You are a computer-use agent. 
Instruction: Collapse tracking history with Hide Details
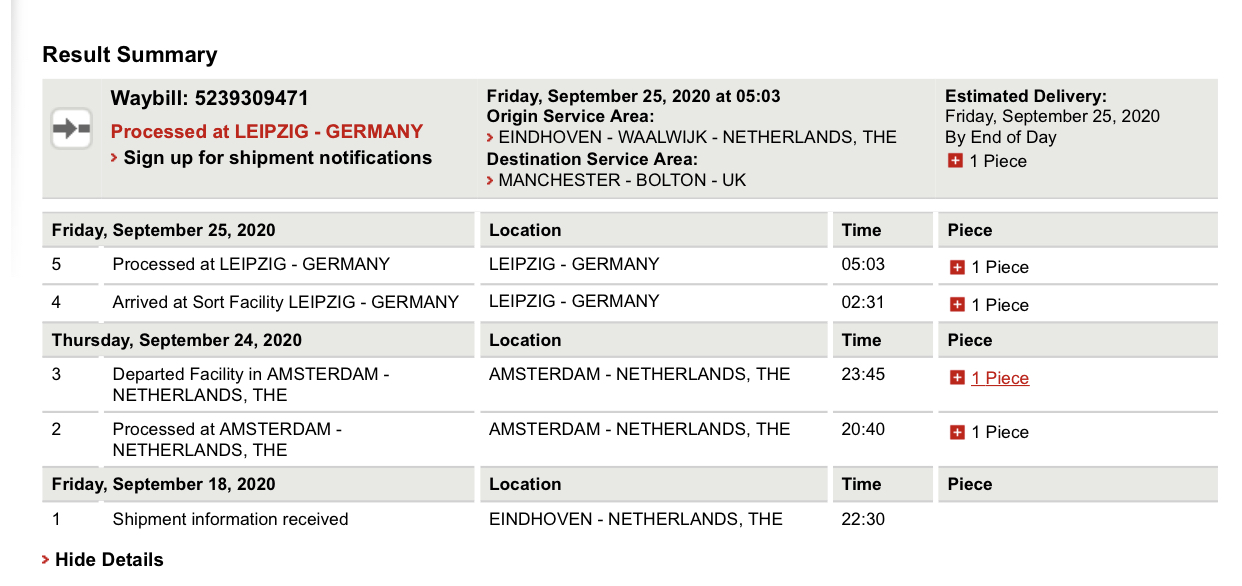click(108, 560)
